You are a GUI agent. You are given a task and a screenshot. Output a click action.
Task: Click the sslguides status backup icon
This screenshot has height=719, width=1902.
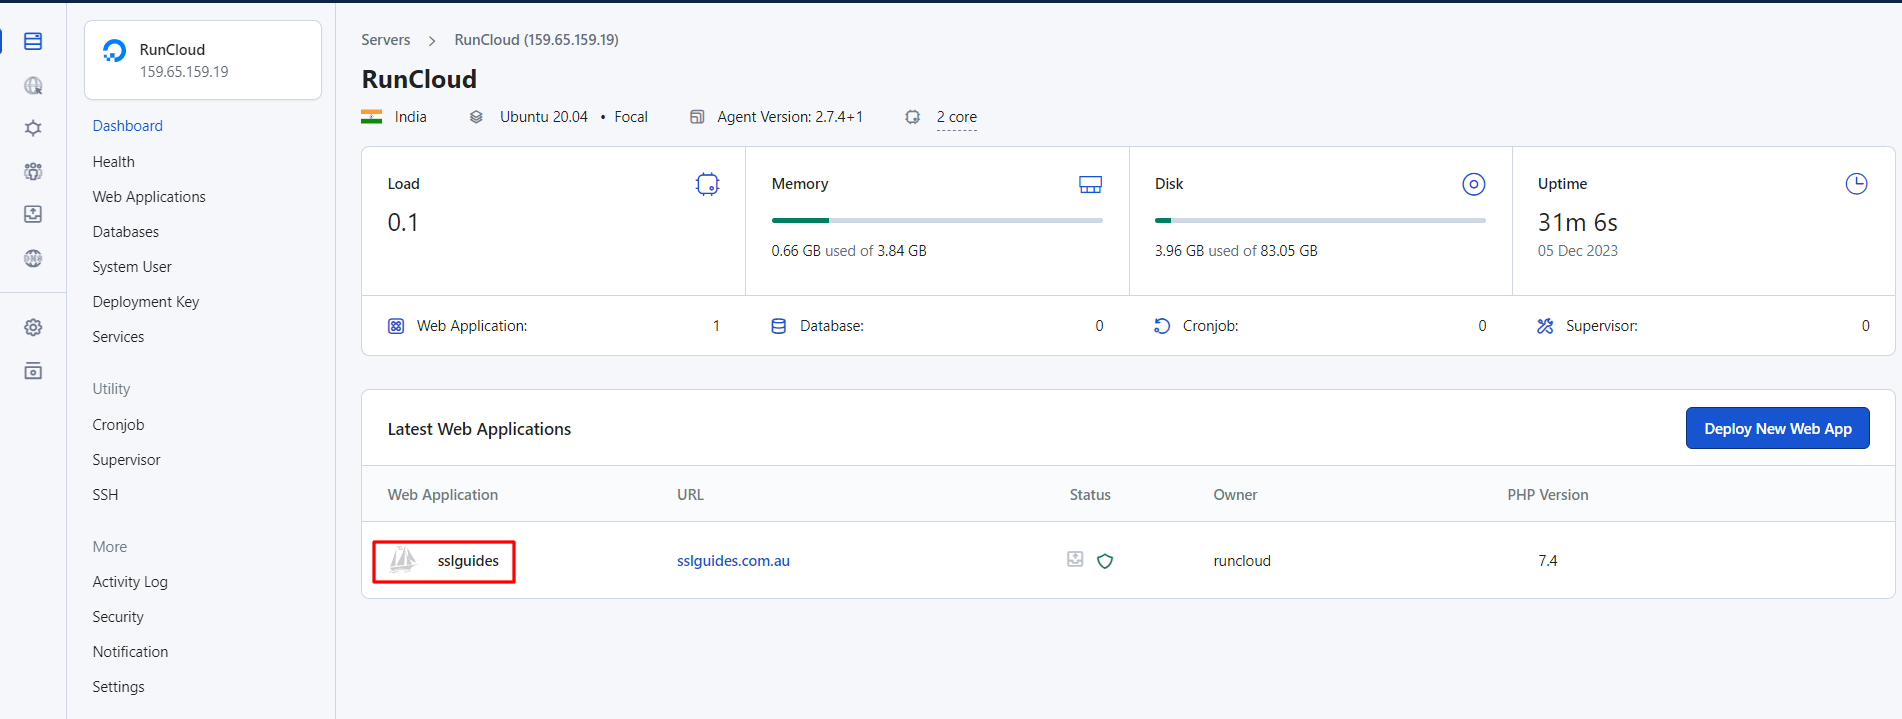[1075, 559]
